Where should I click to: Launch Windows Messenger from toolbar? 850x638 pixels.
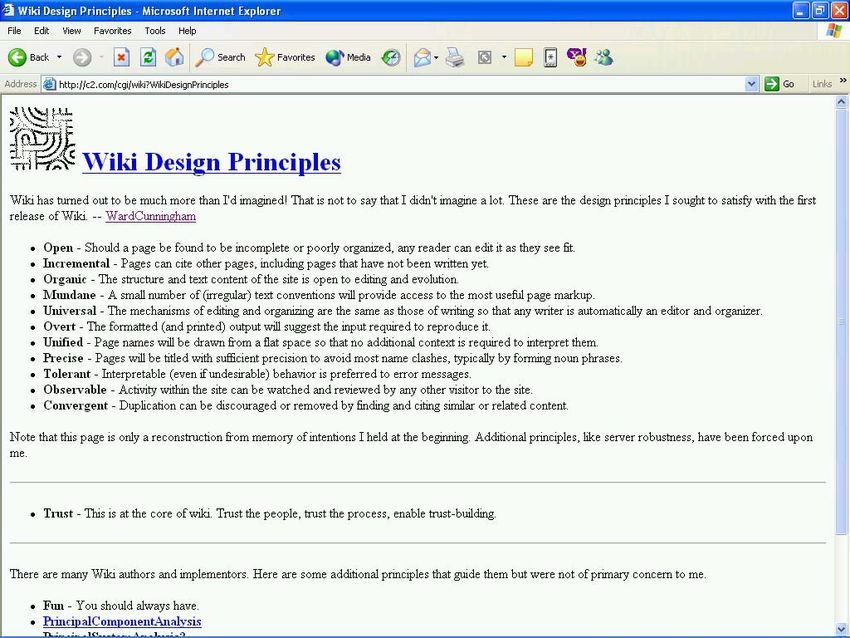tap(604, 57)
